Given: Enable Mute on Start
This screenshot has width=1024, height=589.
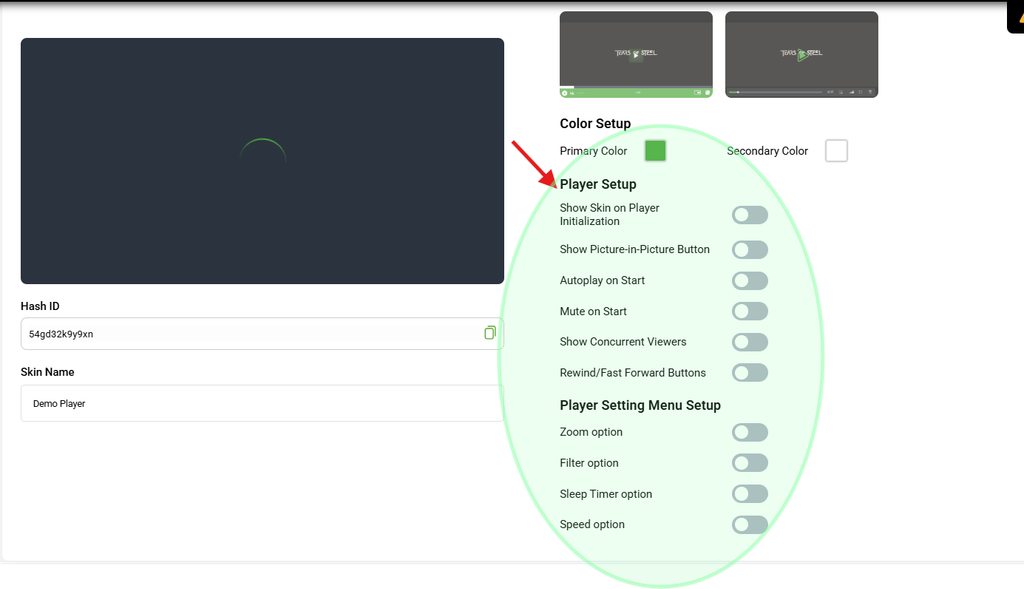Looking at the screenshot, I should [x=750, y=311].
